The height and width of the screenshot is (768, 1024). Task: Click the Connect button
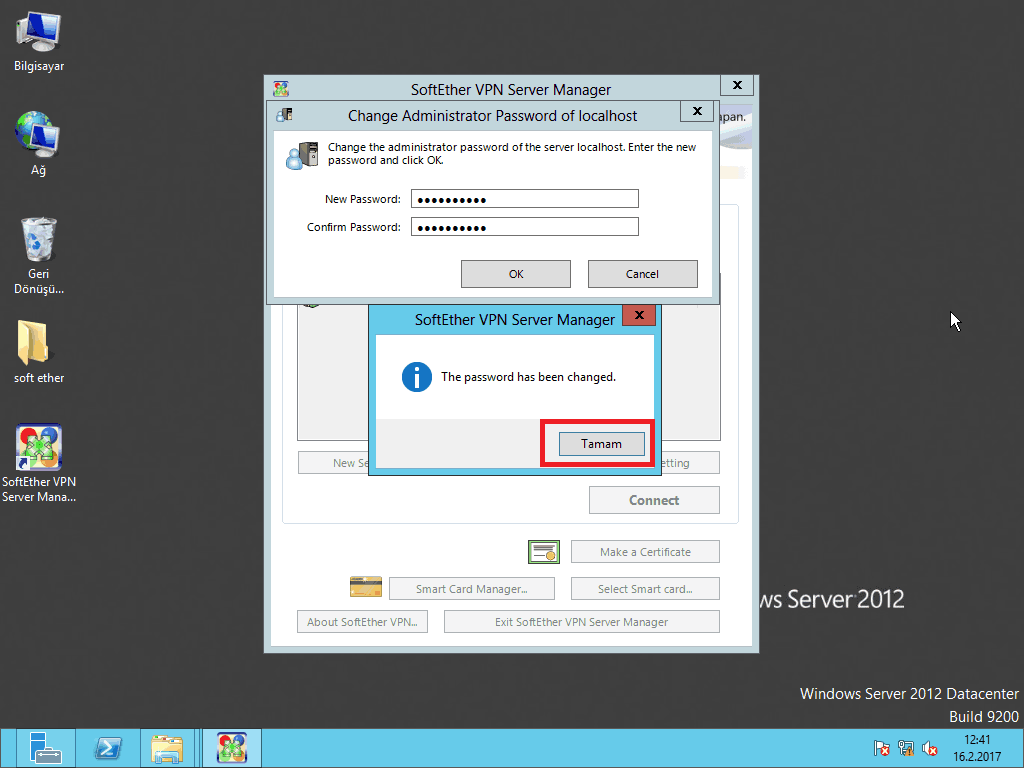click(x=654, y=500)
